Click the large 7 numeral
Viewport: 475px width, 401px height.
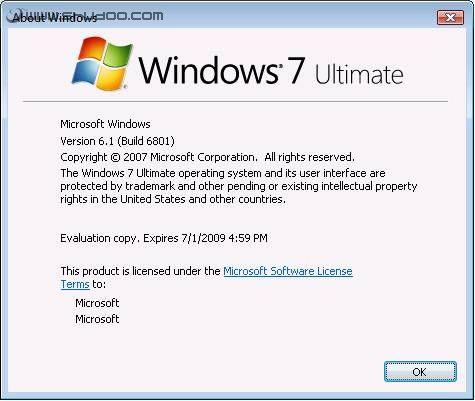pos(297,70)
